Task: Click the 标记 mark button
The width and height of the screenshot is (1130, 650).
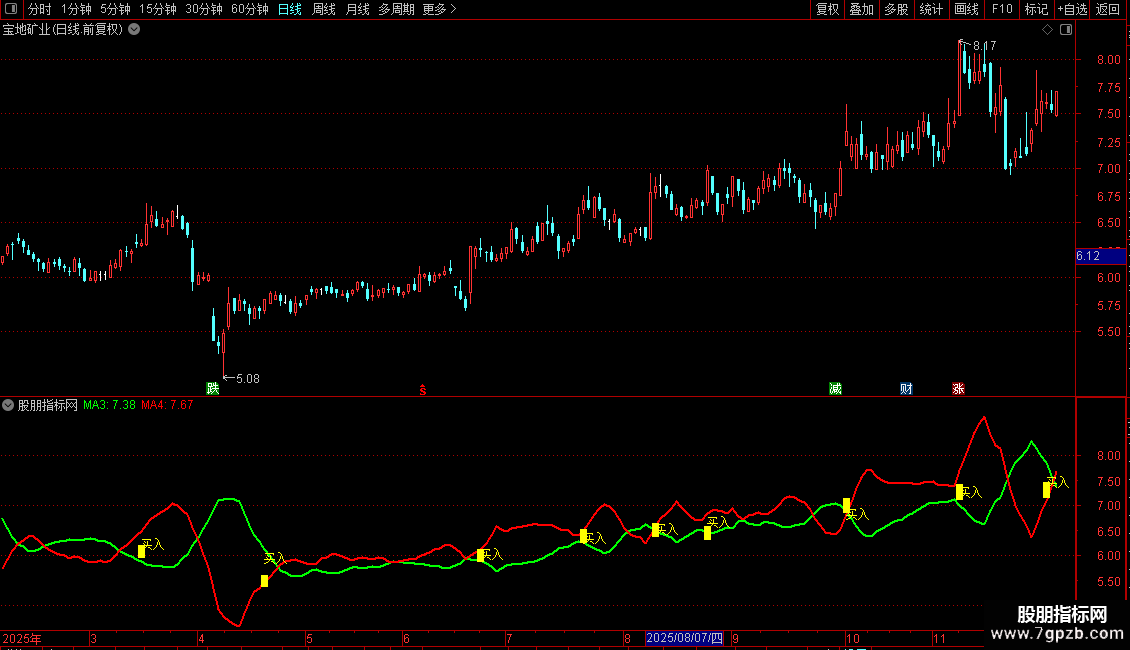Action: (x=1036, y=9)
